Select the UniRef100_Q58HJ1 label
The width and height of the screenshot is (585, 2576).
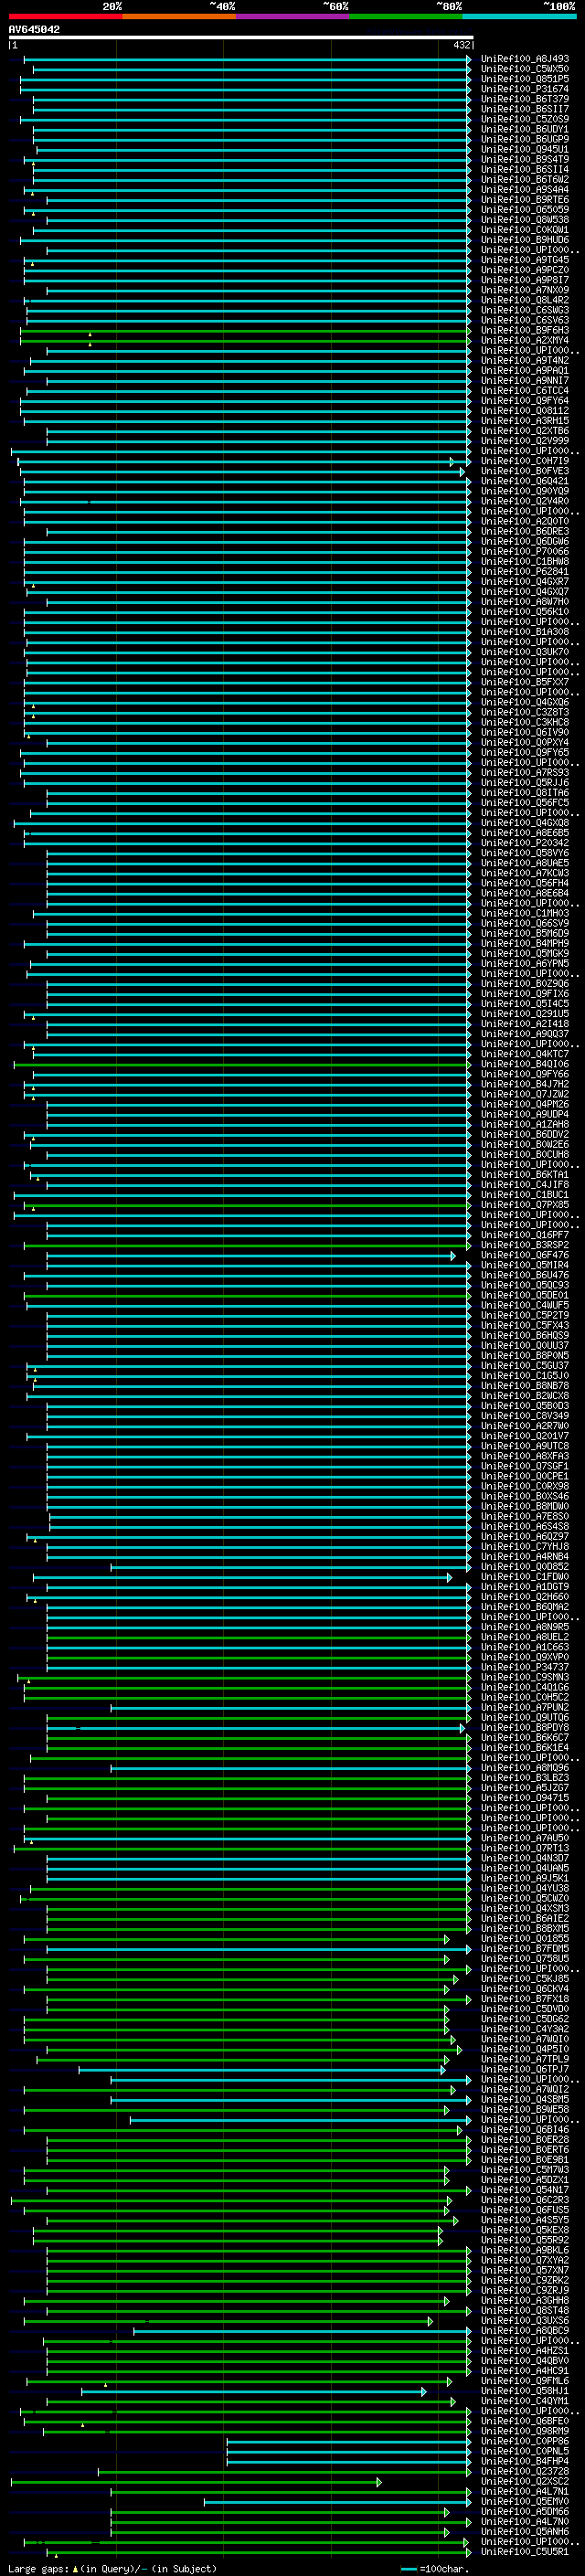click(525, 2391)
